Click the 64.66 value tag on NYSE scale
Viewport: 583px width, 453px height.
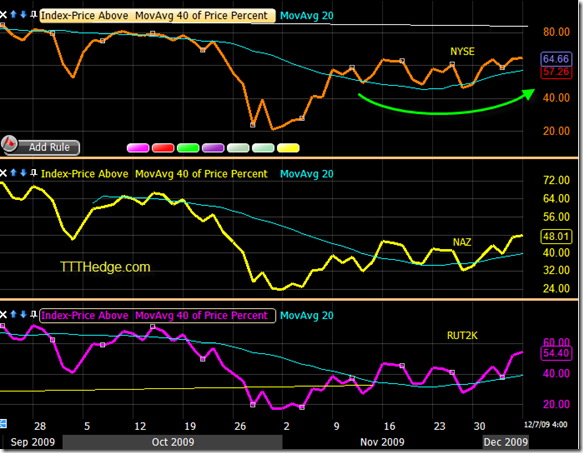[x=556, y=59]
